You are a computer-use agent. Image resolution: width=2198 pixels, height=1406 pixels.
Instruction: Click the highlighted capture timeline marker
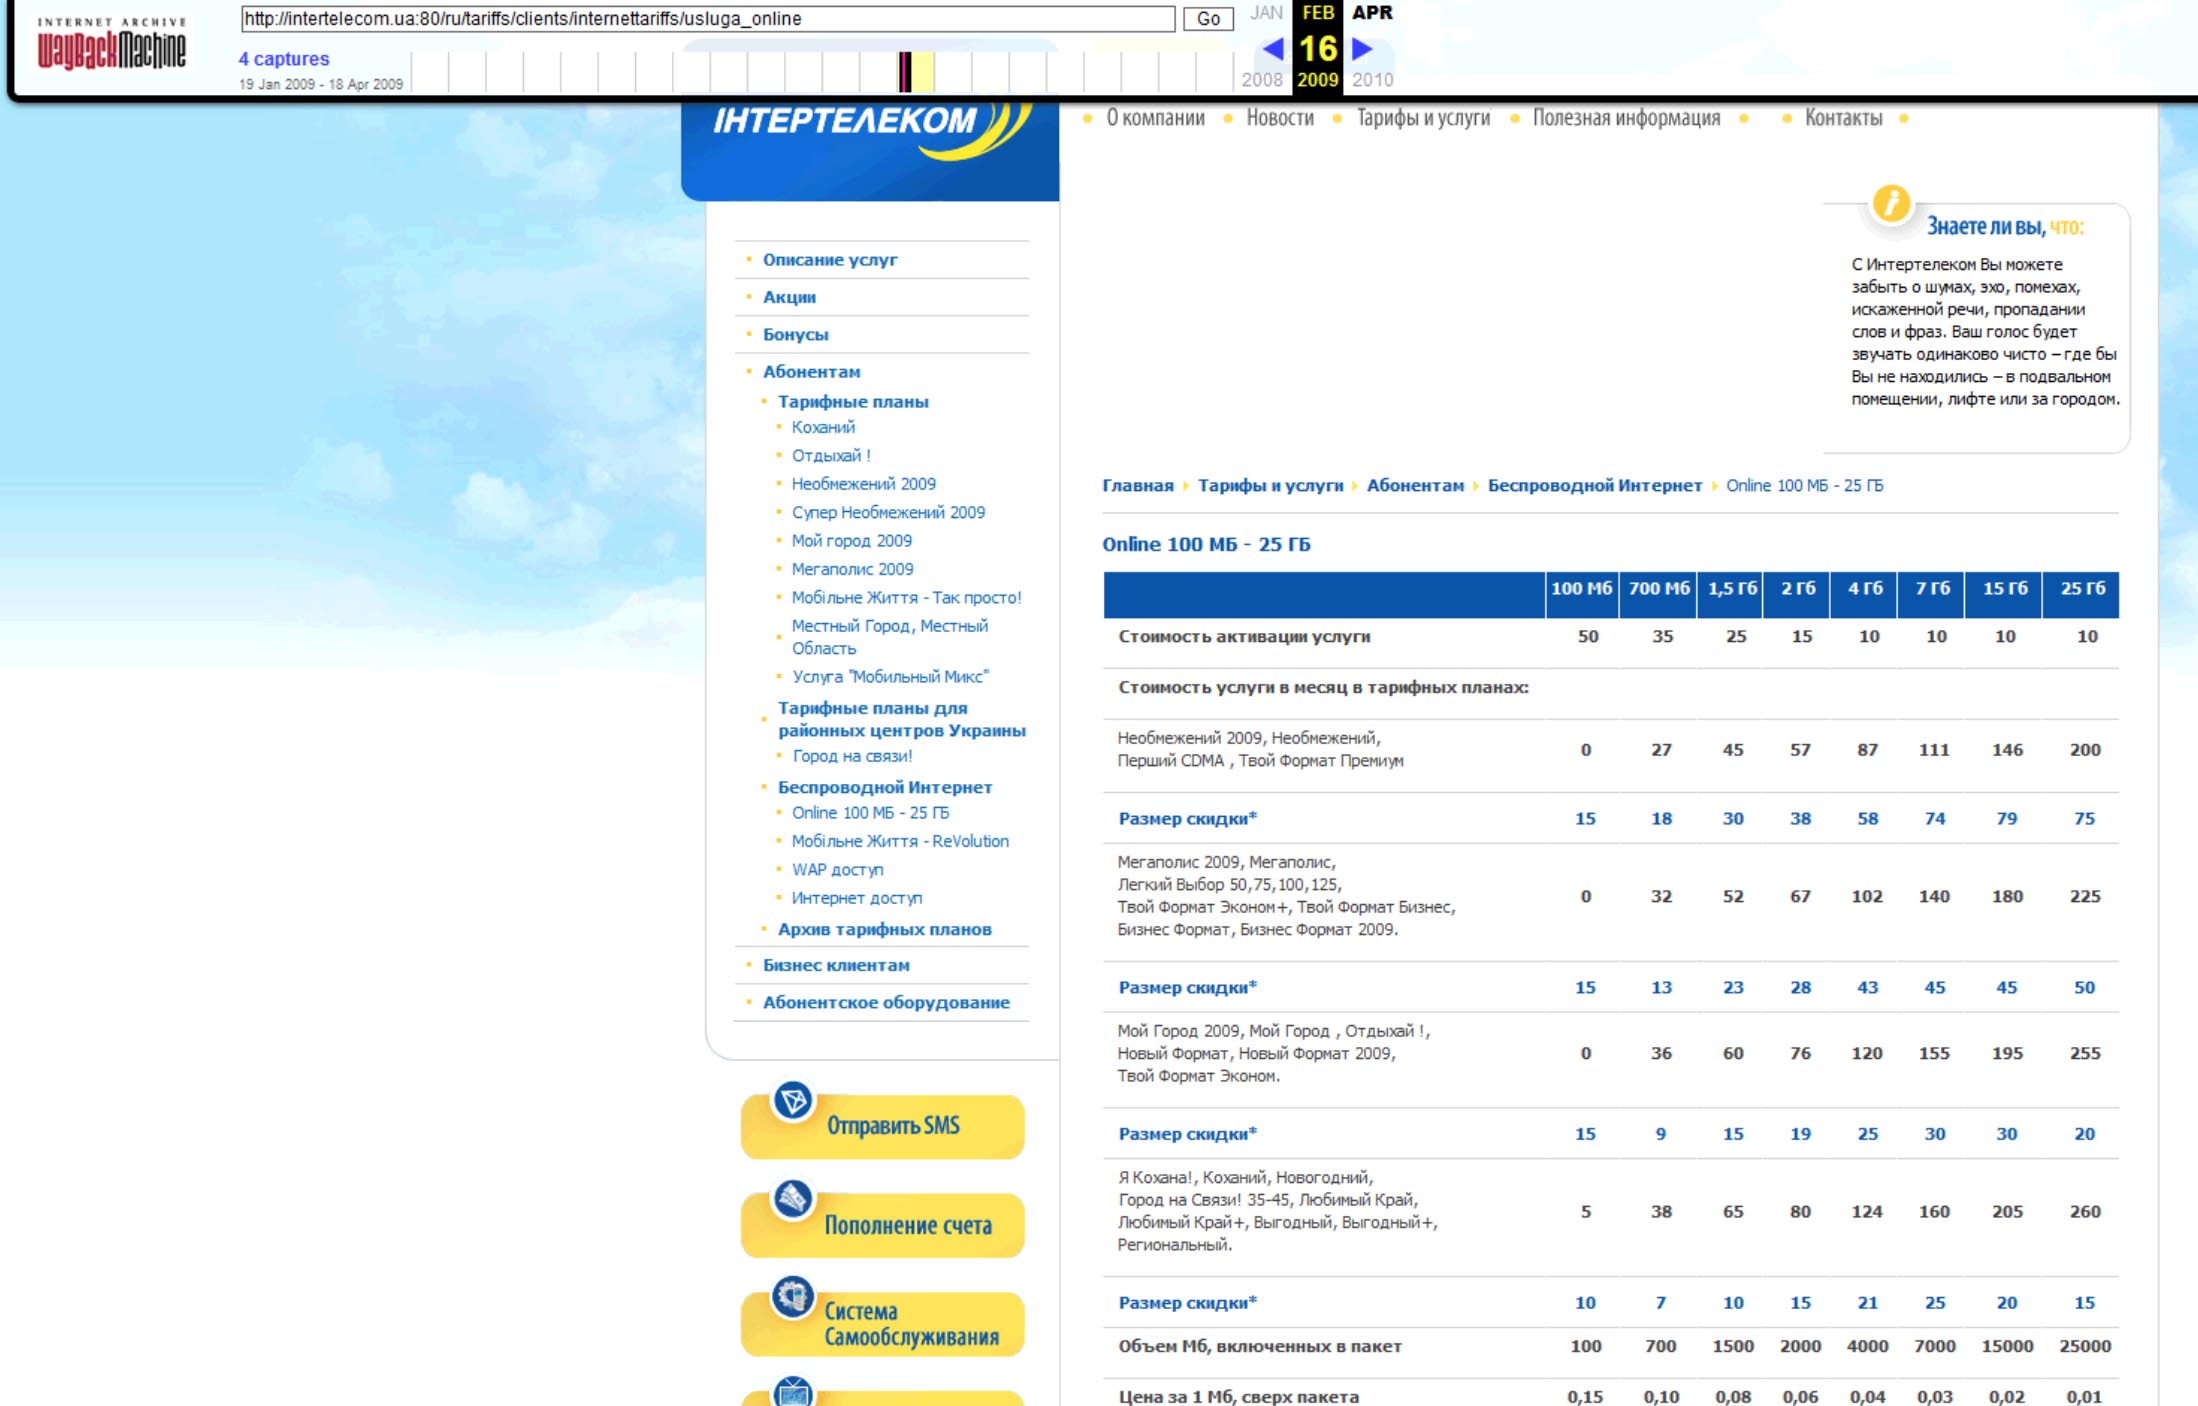905,72
